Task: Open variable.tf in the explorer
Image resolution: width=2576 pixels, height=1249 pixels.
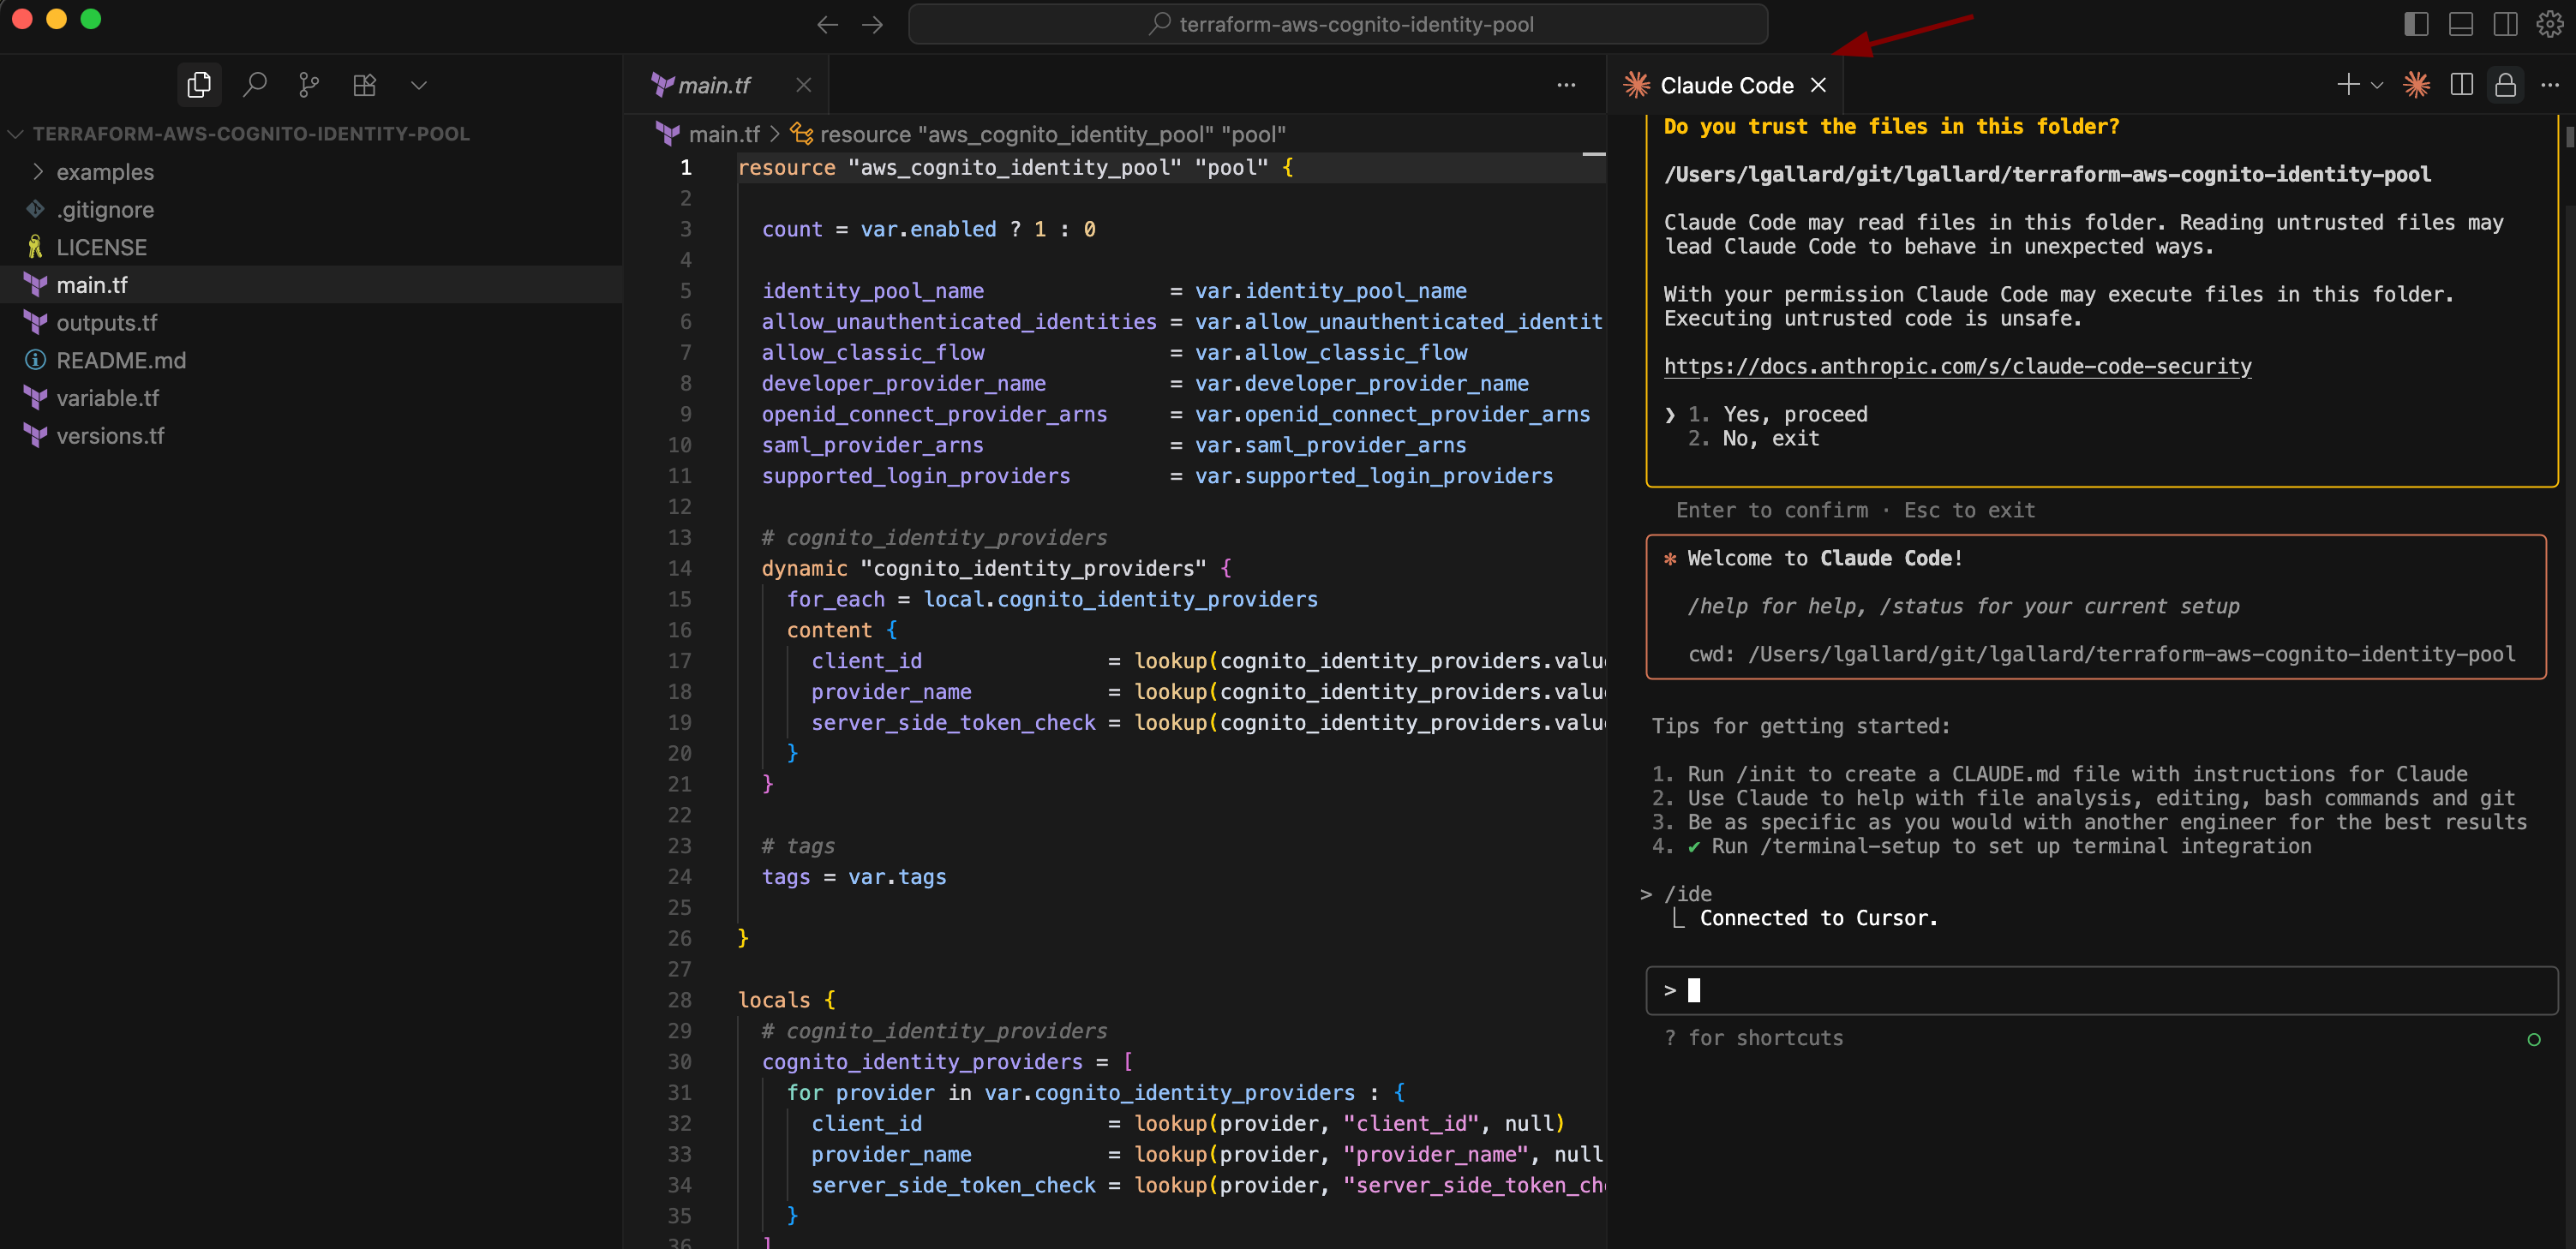Action: (x=311, y=398)
